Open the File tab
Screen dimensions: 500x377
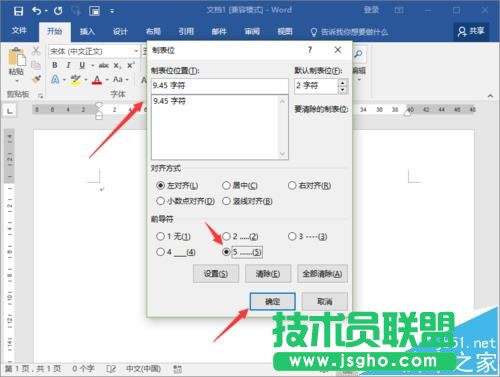(x=19, y=31)
